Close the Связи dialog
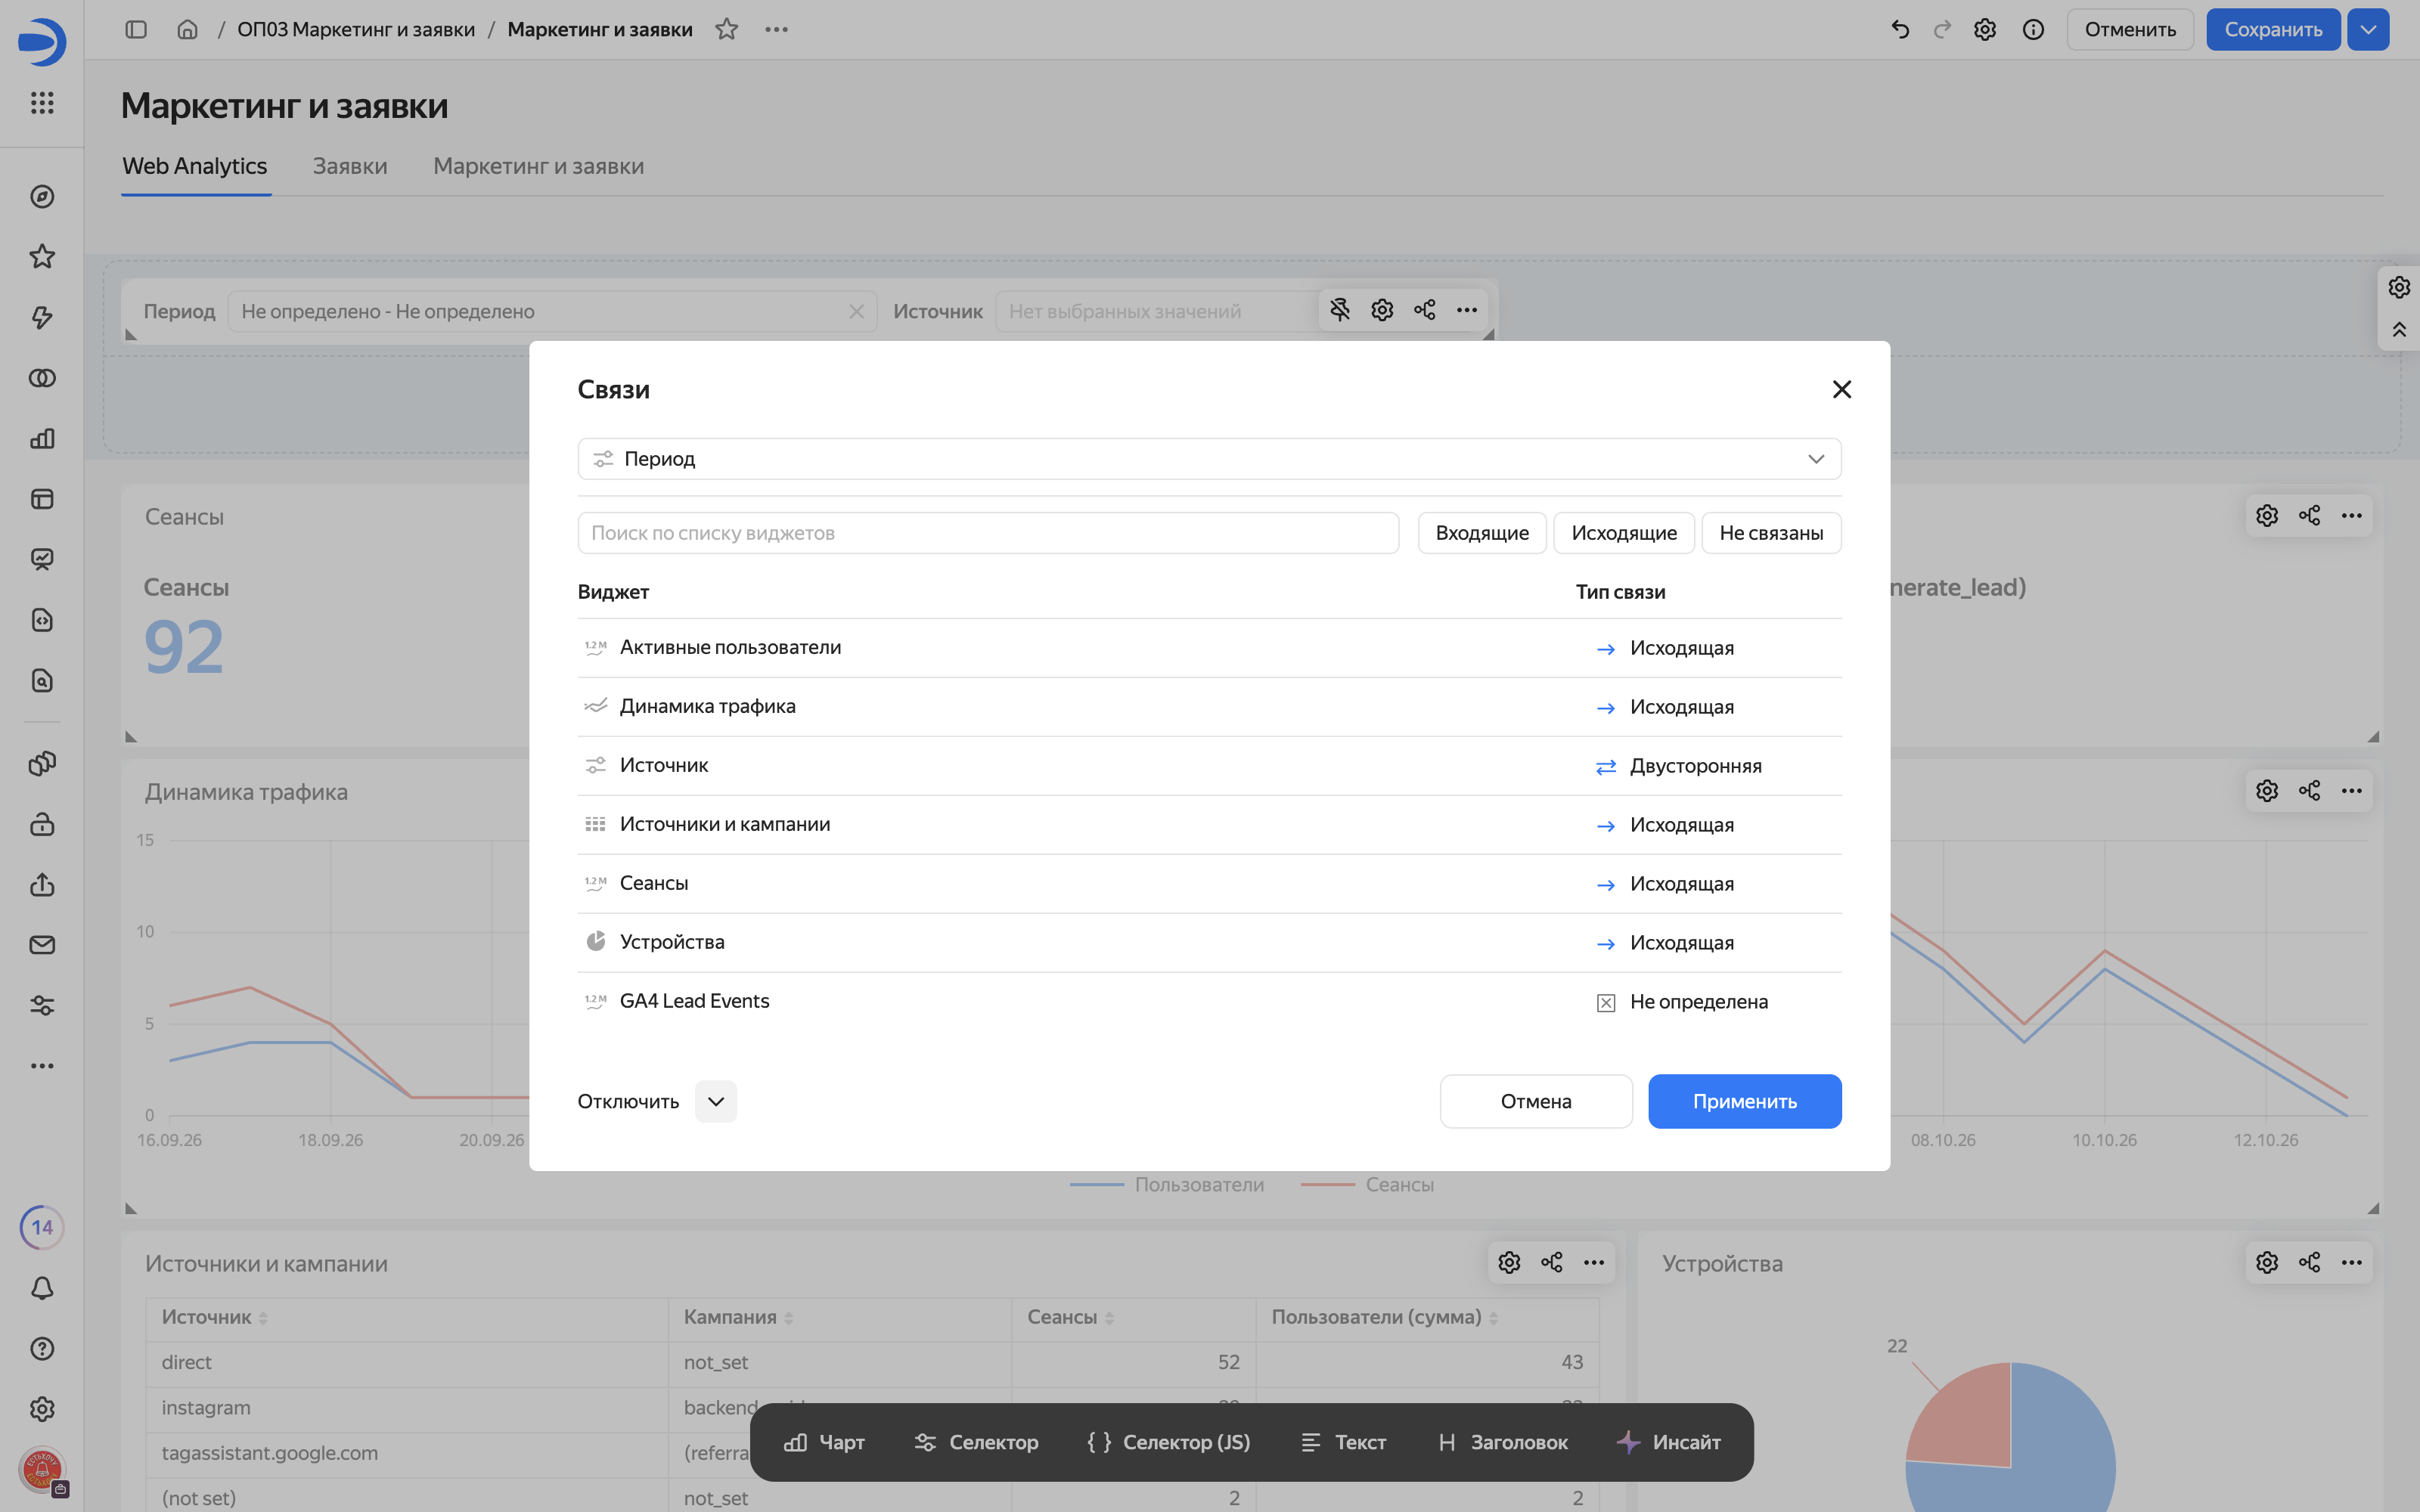 (1842, 389)
